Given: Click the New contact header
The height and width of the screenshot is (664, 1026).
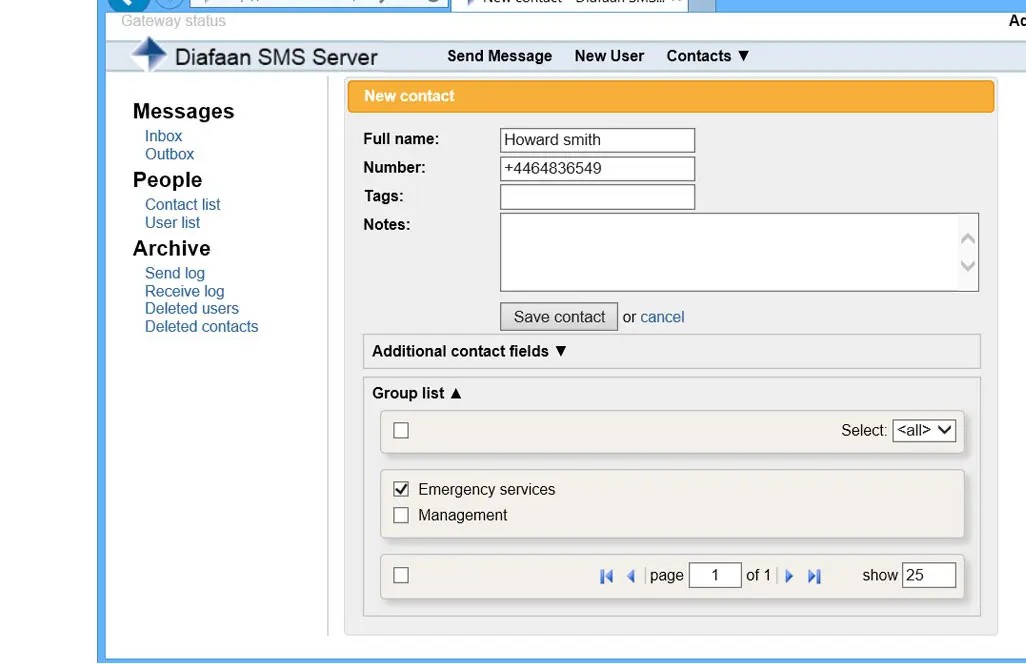Looking at the screenshot, I should (x=671, y=96).
